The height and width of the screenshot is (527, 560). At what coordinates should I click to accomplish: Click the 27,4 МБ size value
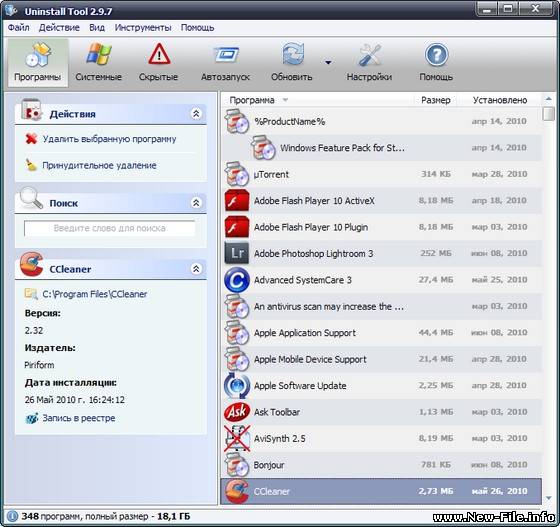point(436,280)
